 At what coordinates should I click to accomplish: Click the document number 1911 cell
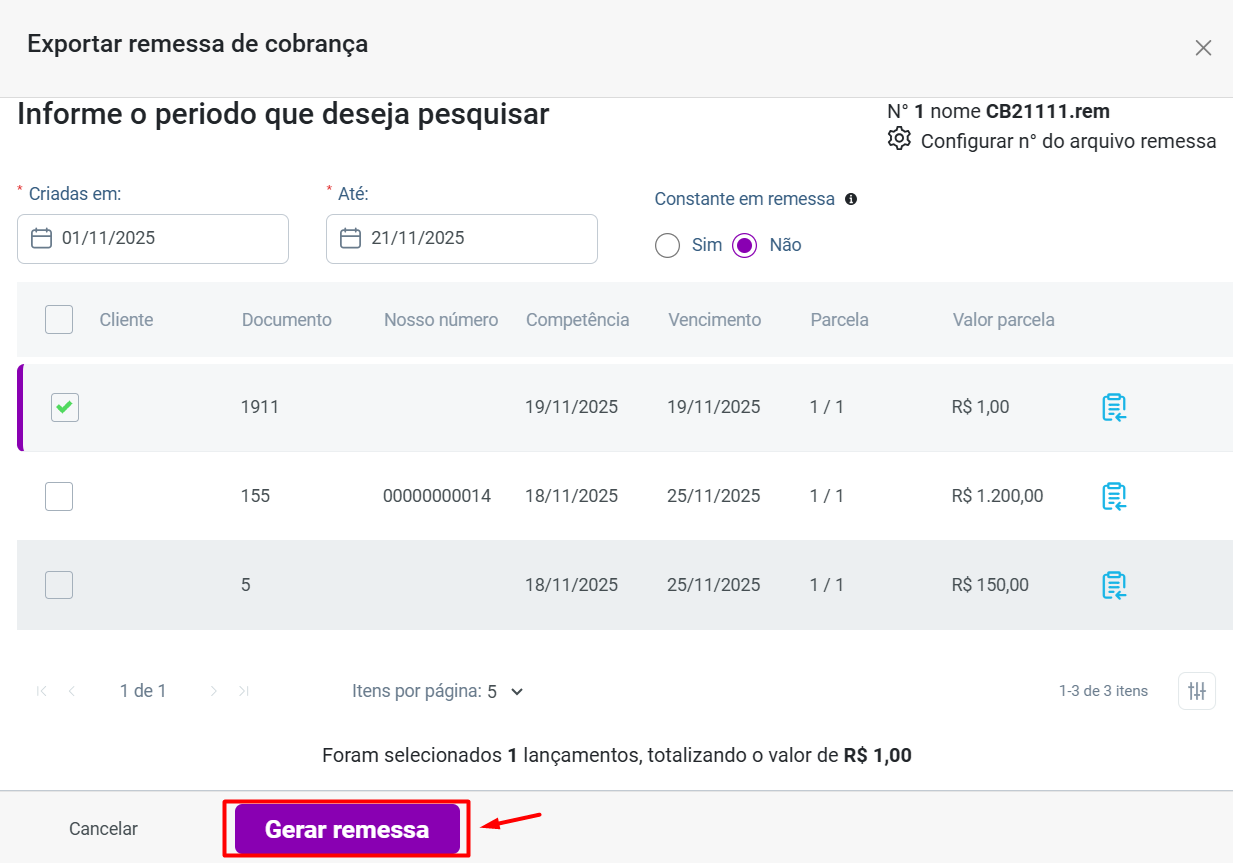pos(260,407)
